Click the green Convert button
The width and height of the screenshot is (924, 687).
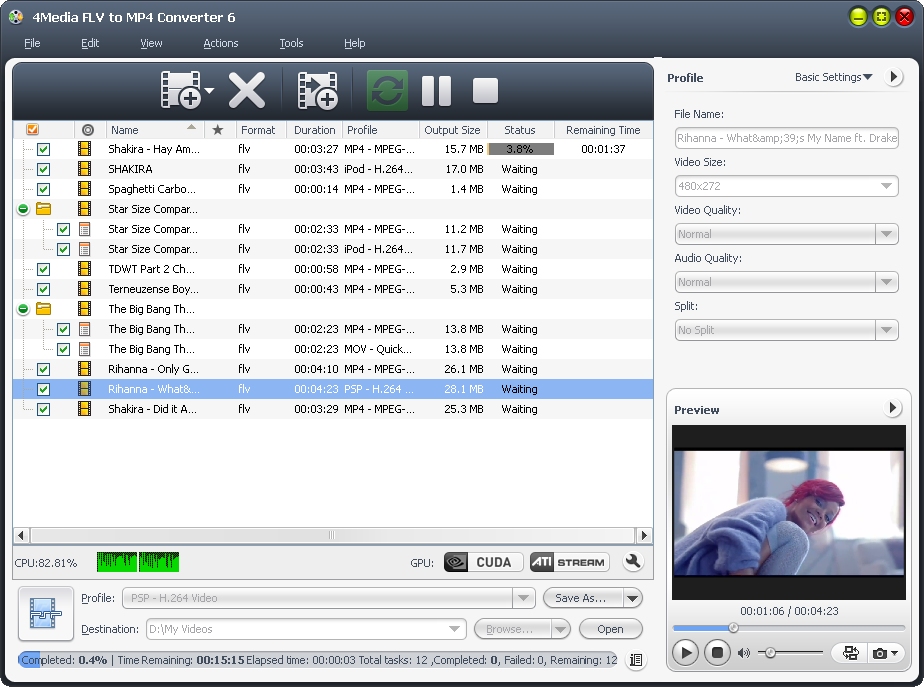[x=387, y=90]
